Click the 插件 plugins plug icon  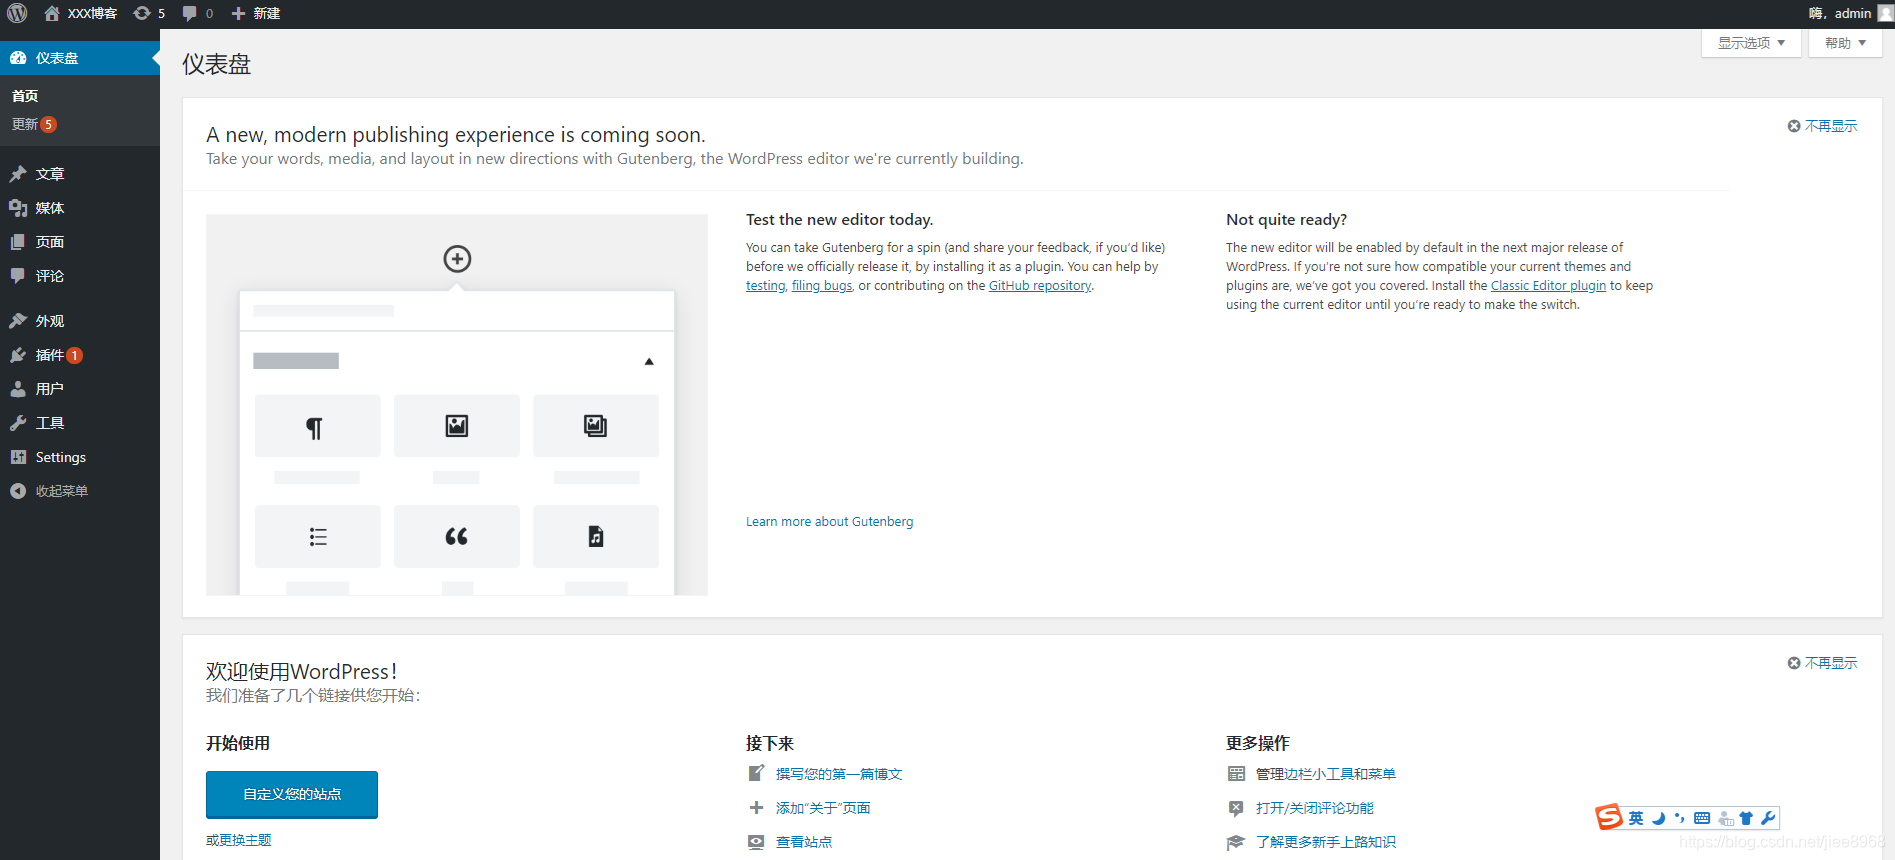[18, 355]
